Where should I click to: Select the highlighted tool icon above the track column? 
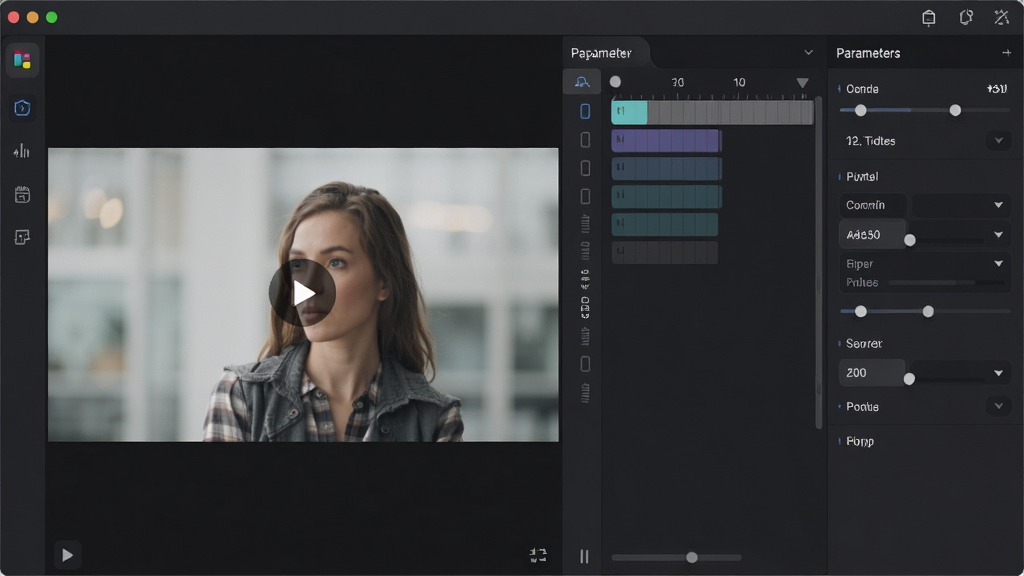tap(582, 82)
